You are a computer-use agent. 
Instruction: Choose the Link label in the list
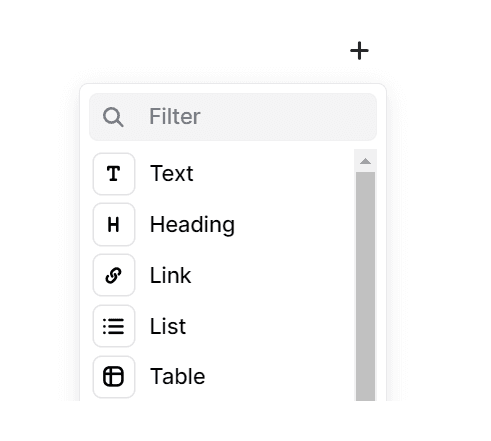pyautogui.click(x=170, y=275)
